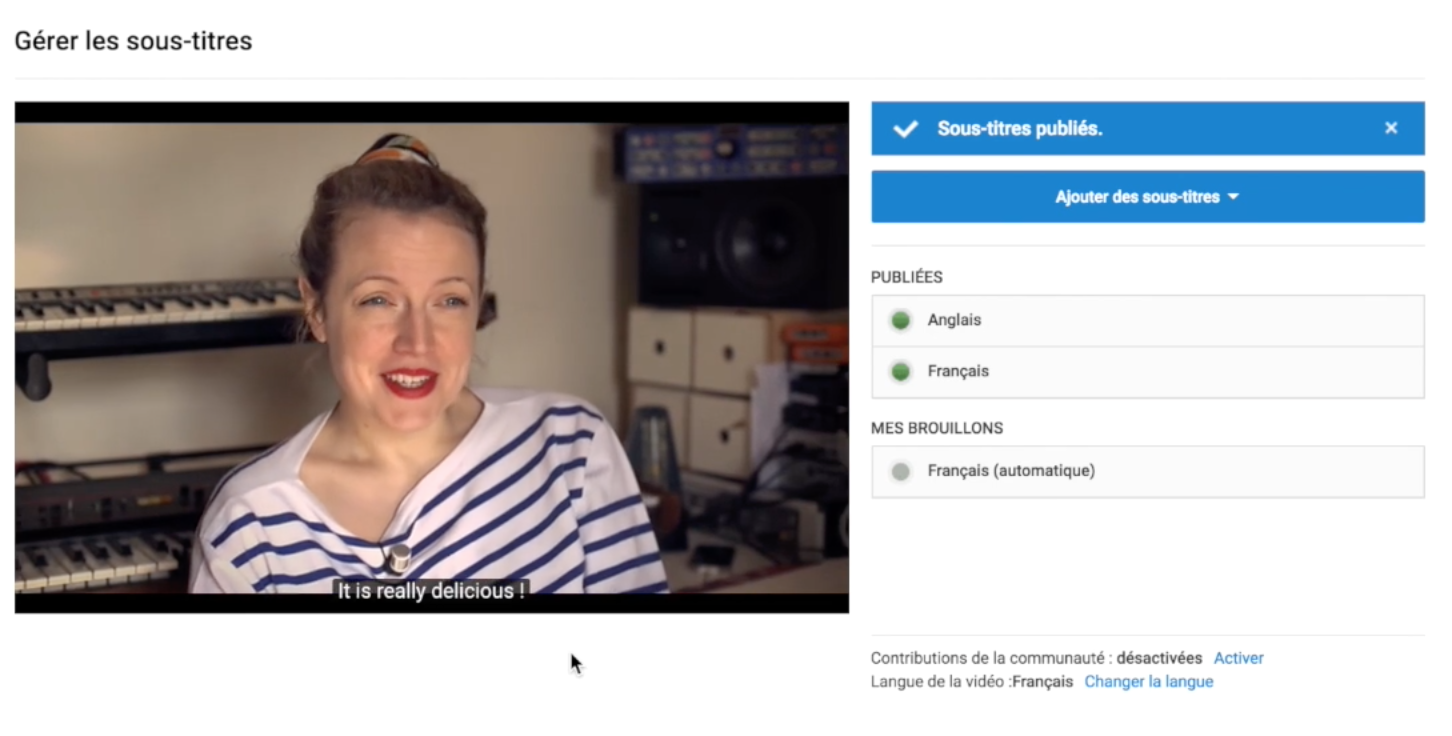Click the video language value "Français"
The image size is (1452, 736).
click(1042, 682)
